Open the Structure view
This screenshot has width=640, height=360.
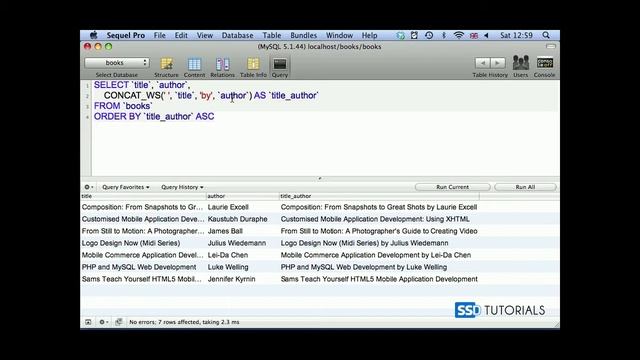click(x=166, y=67)
